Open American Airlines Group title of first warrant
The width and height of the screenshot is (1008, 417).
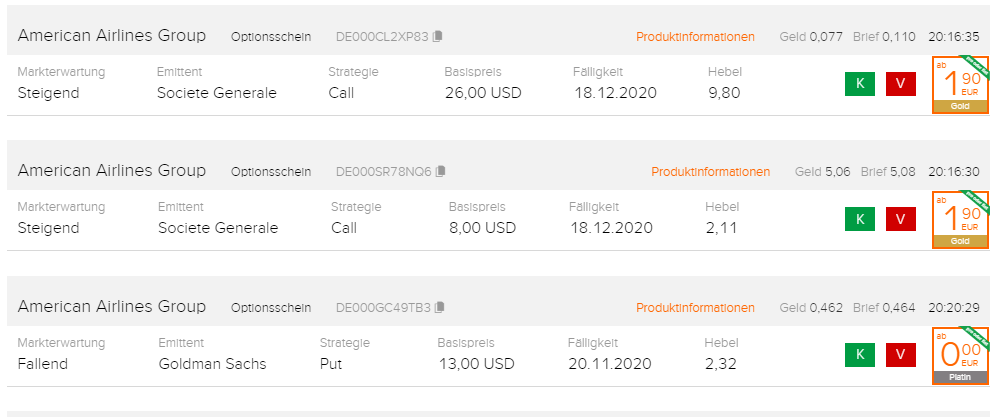[x=112, y=36]
